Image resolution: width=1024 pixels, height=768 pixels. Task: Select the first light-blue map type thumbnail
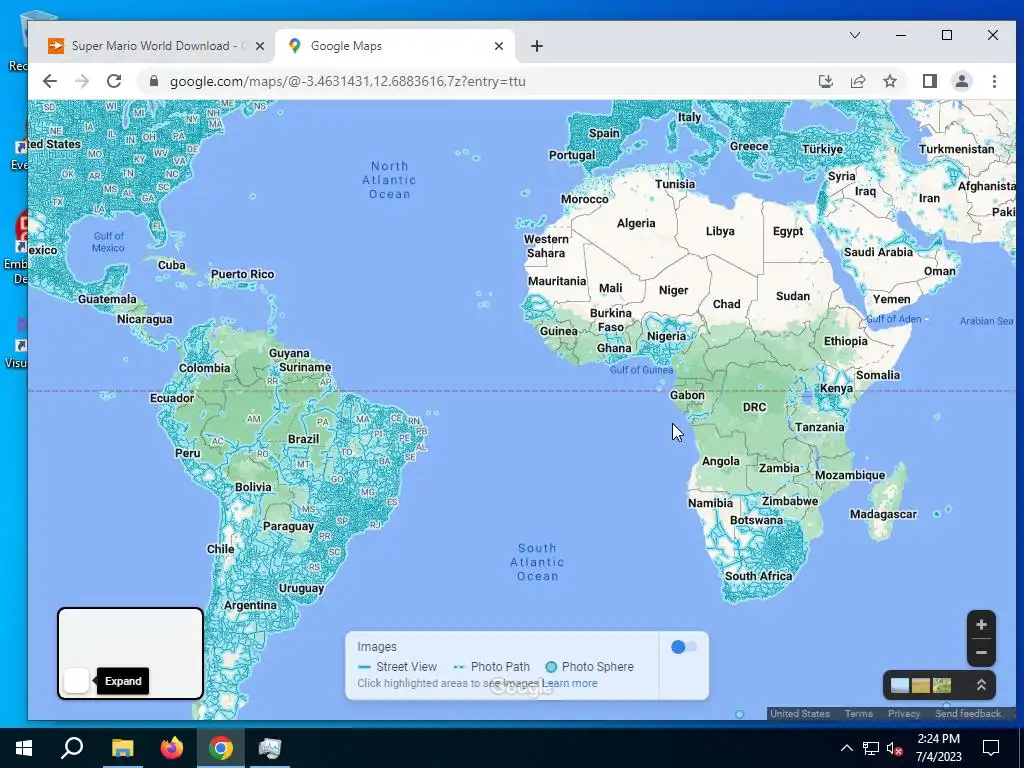(900, 685)
